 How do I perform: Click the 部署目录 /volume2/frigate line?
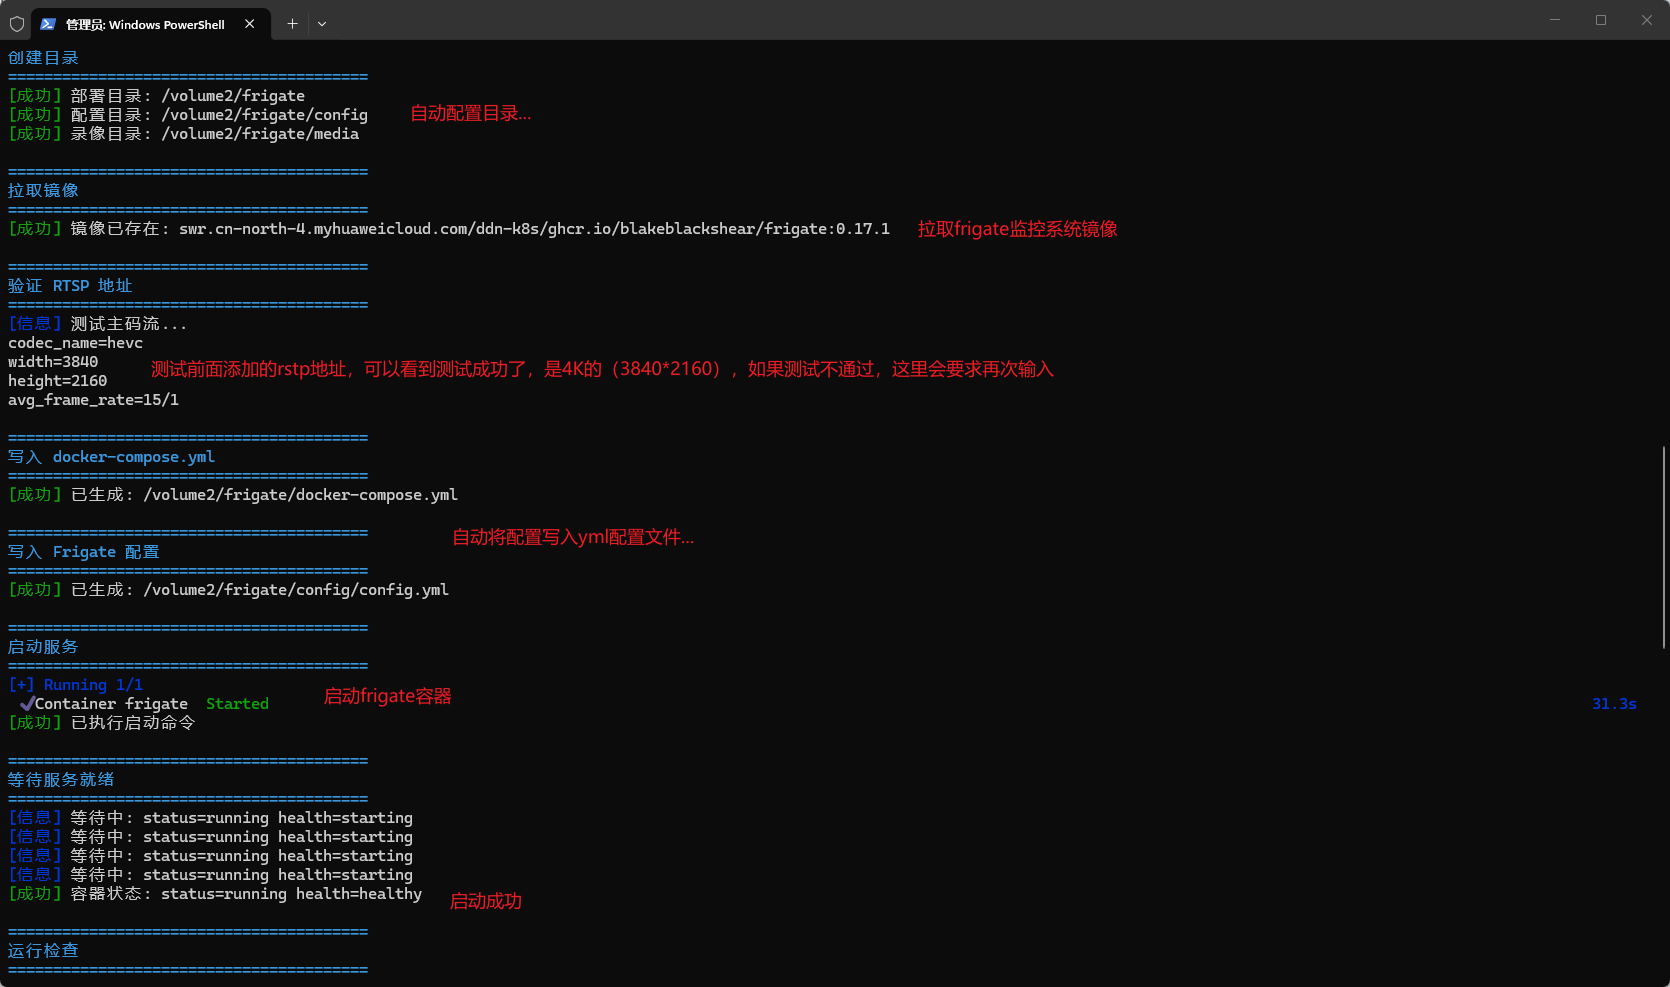[157, 96]
